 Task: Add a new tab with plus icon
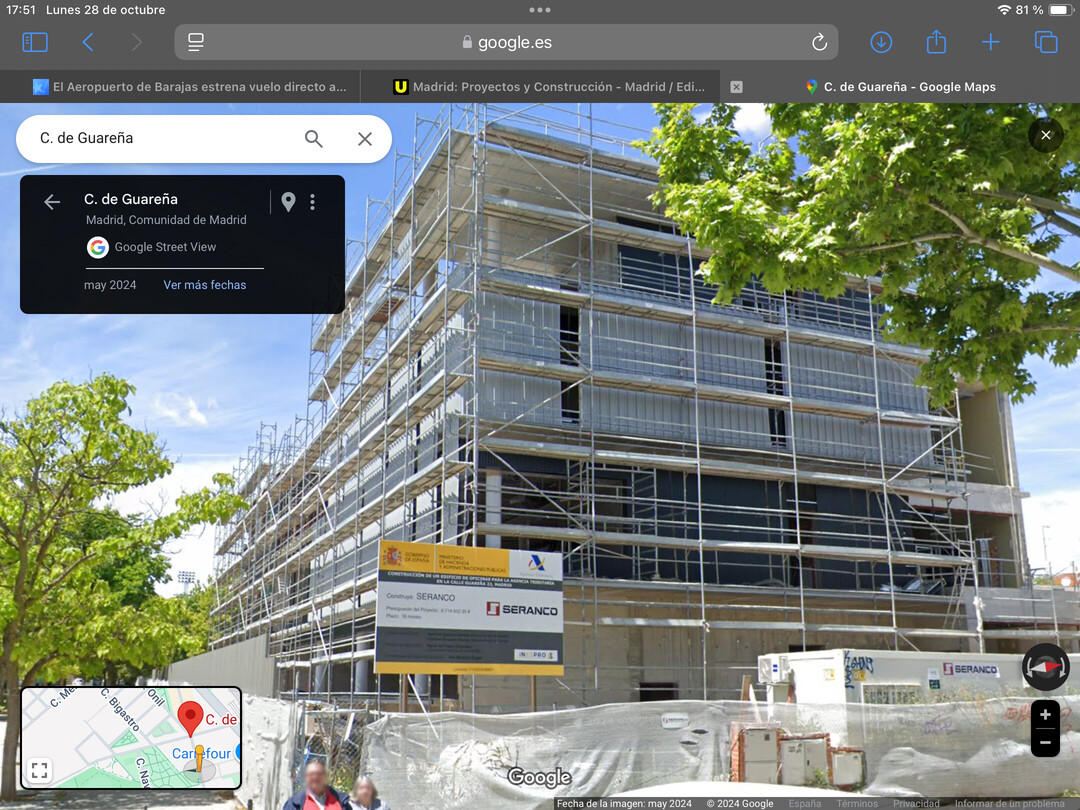(990, 42)
